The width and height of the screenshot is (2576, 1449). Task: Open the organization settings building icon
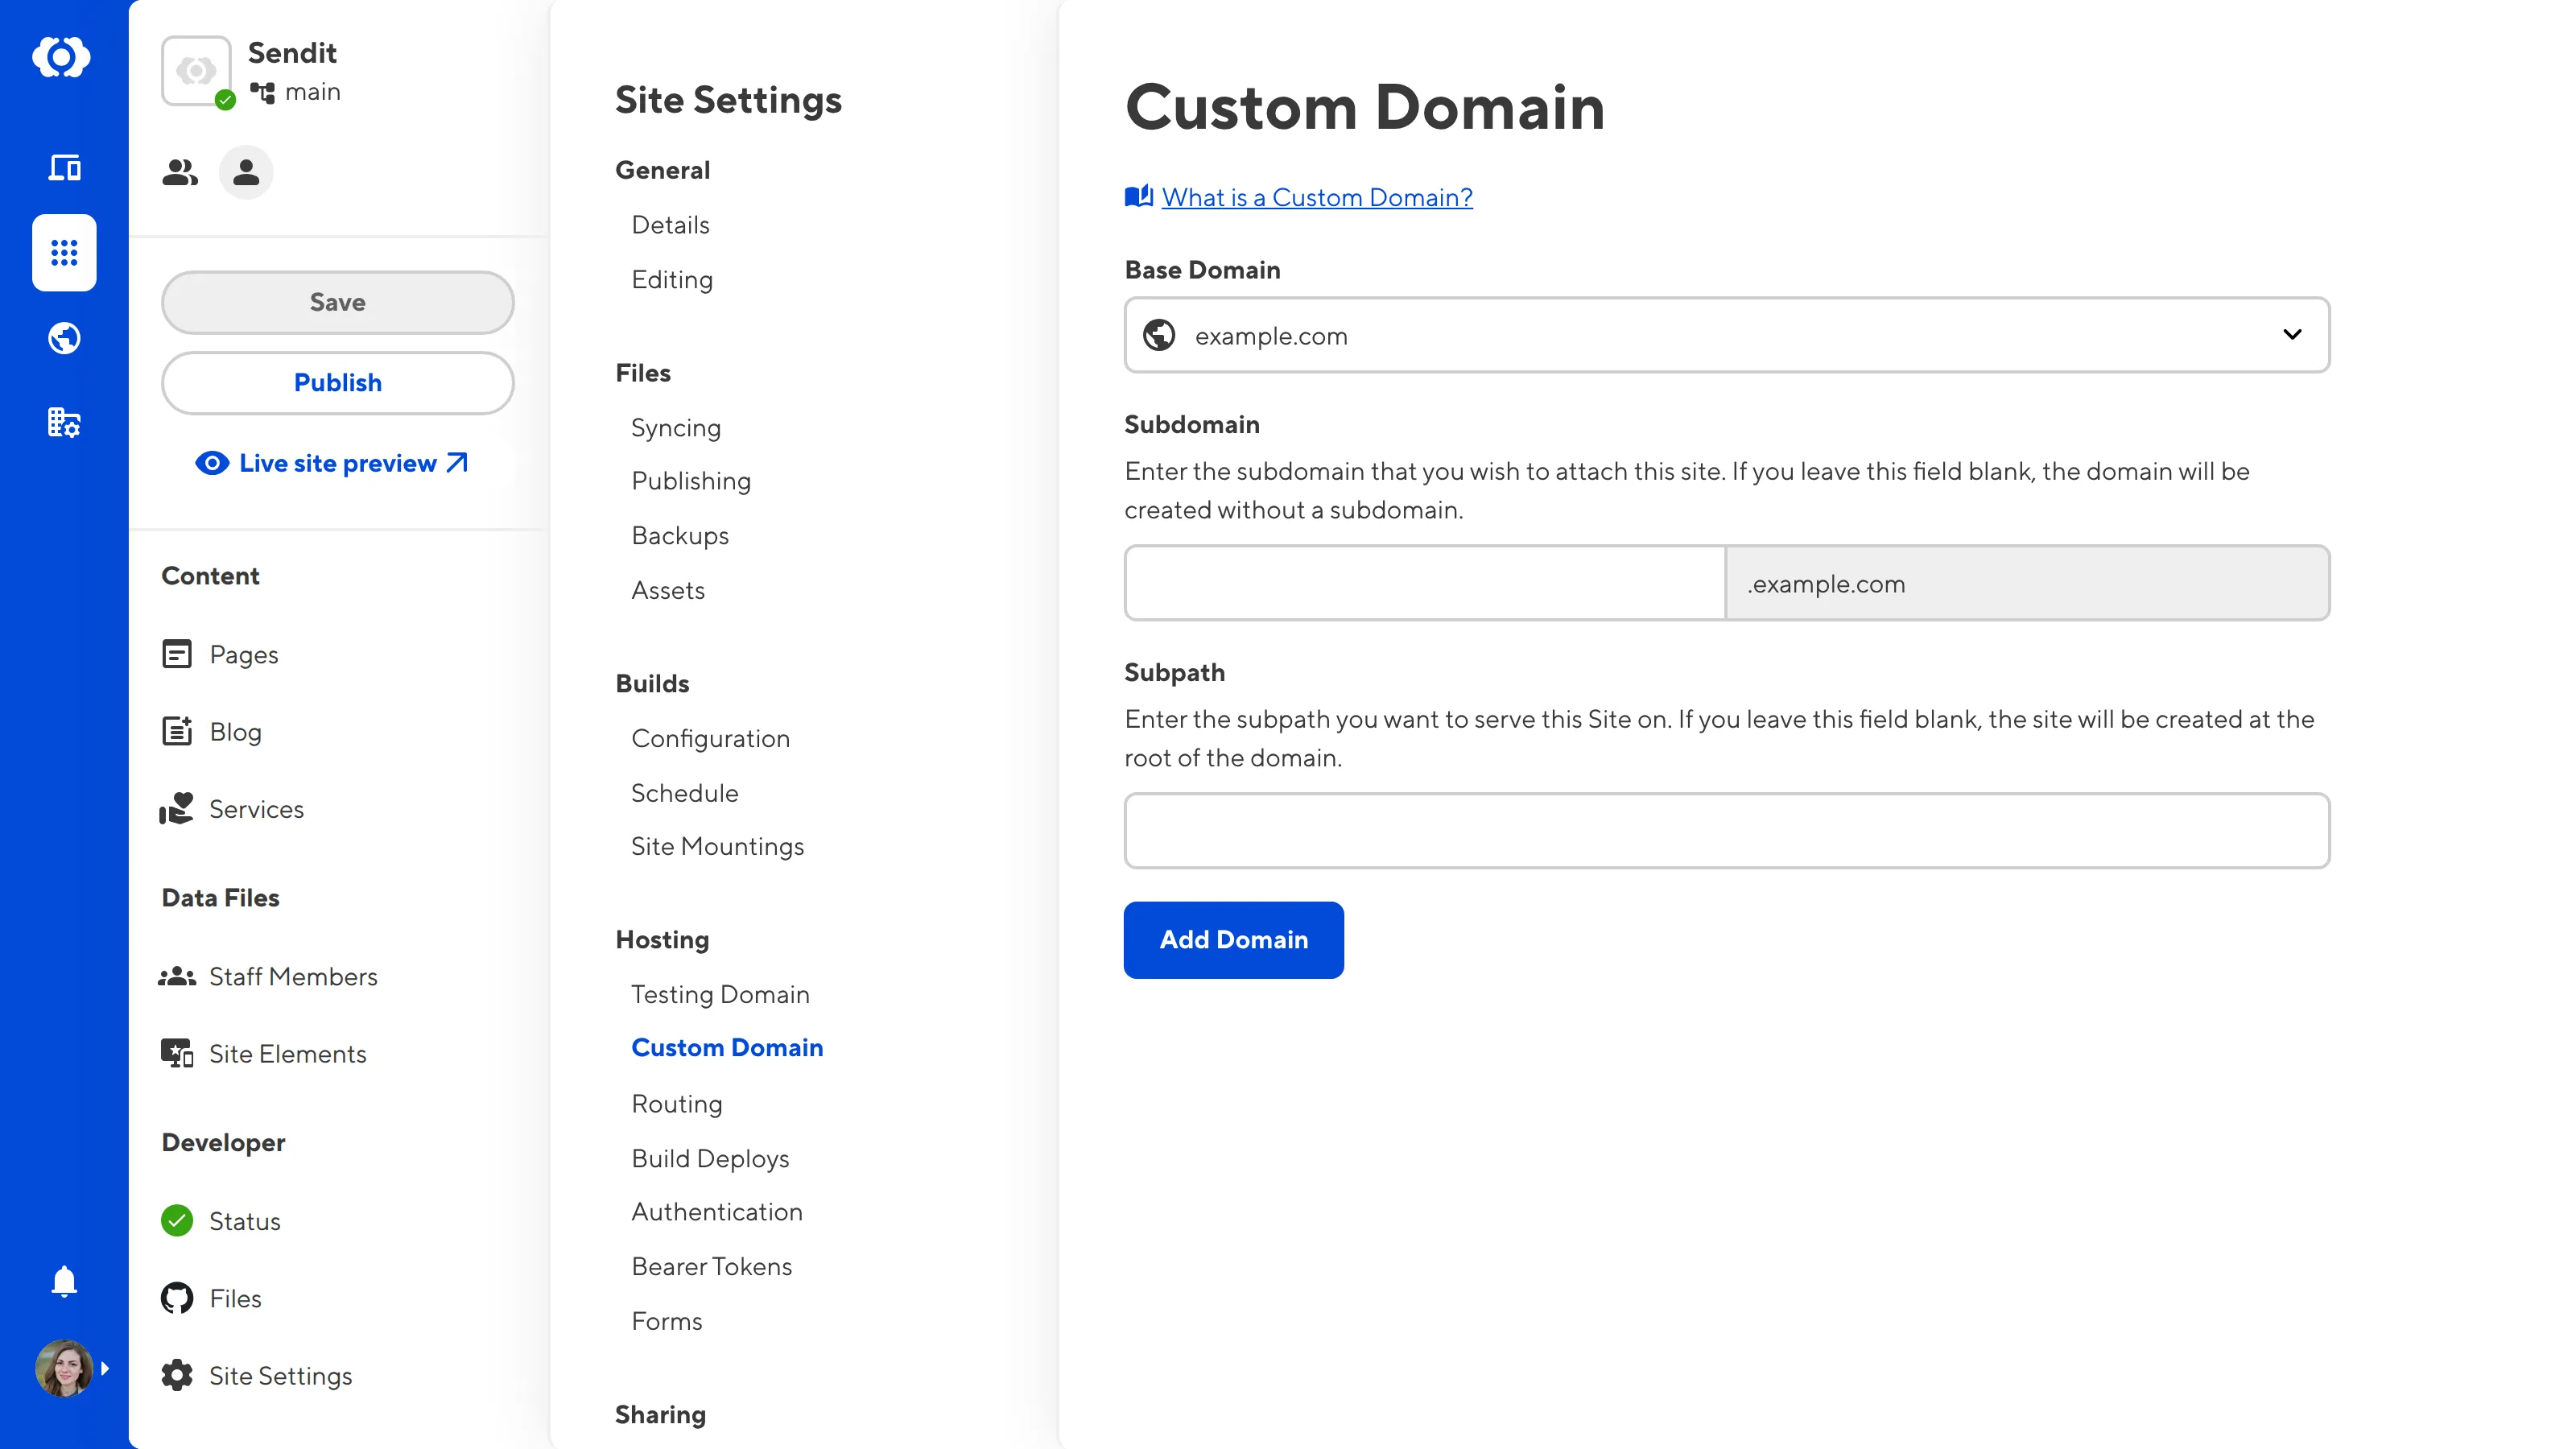point(64,423)
